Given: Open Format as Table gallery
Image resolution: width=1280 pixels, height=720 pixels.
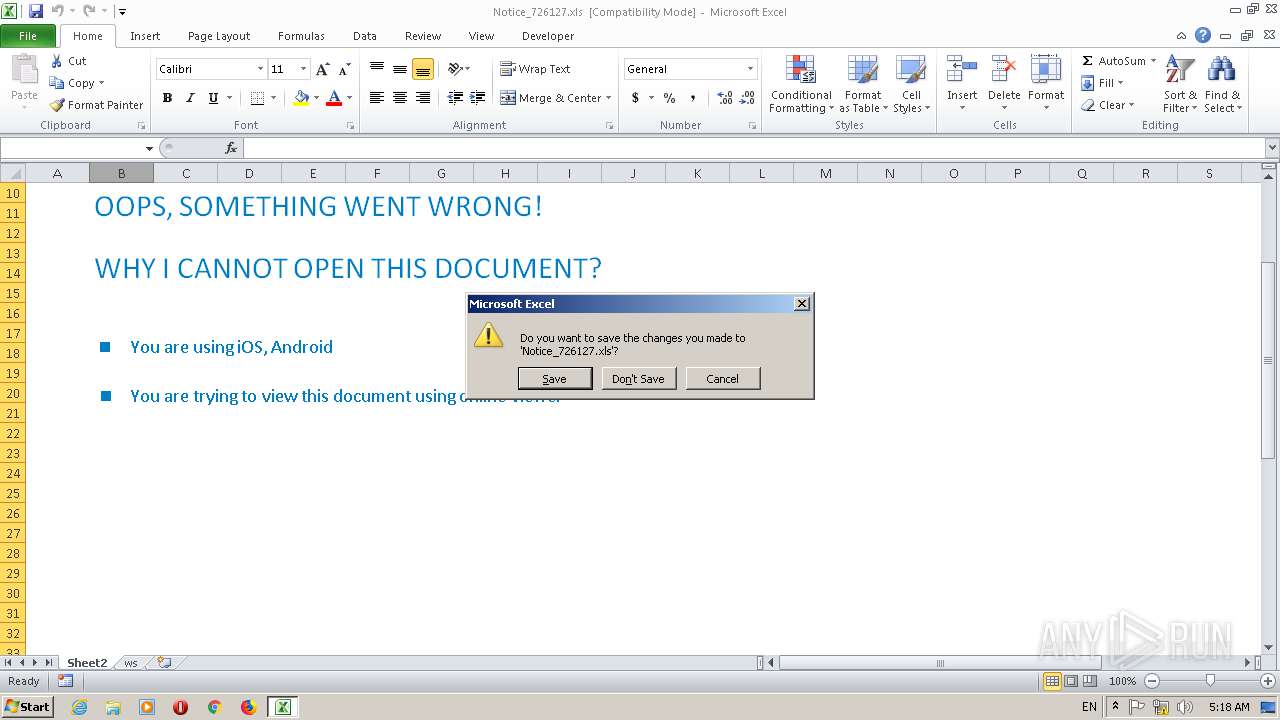Looking at the screenshot, I should coord(862,85).
